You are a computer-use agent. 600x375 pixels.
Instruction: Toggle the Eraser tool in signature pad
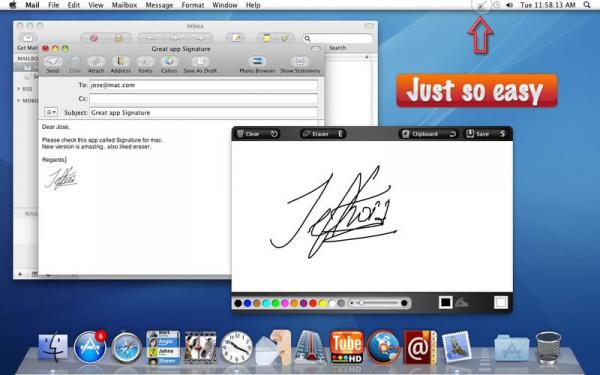tap(323, 134)
